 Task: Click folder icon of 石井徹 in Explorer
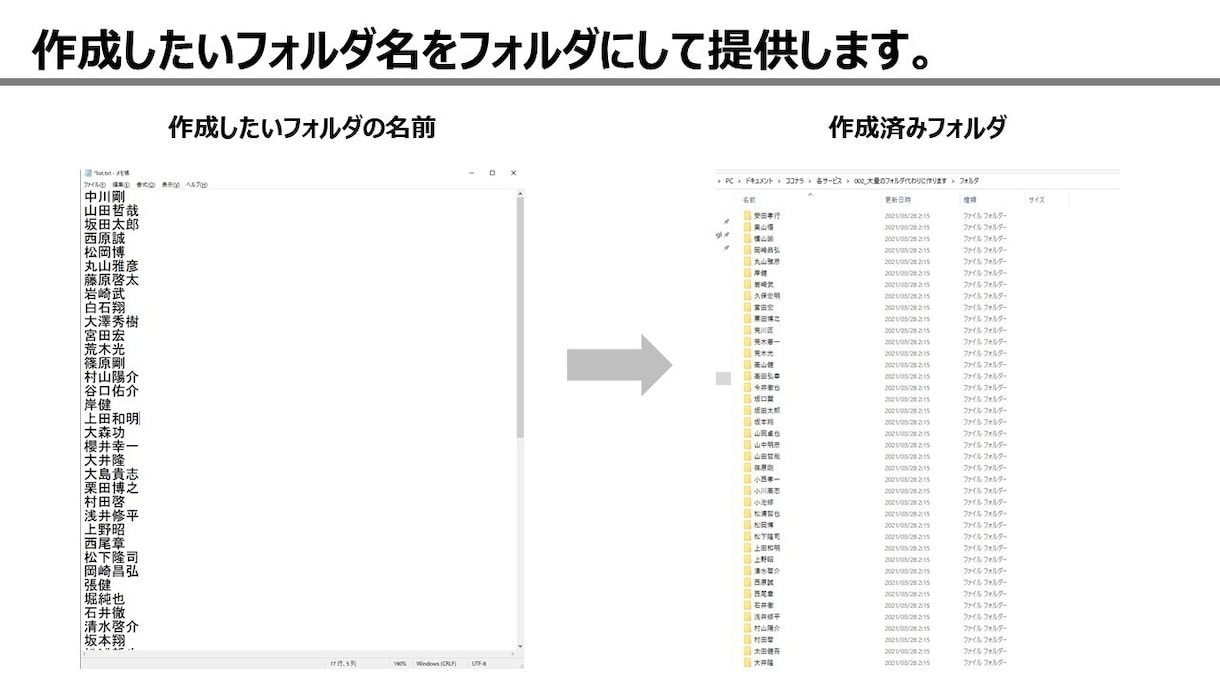click(x=747, y=605)
